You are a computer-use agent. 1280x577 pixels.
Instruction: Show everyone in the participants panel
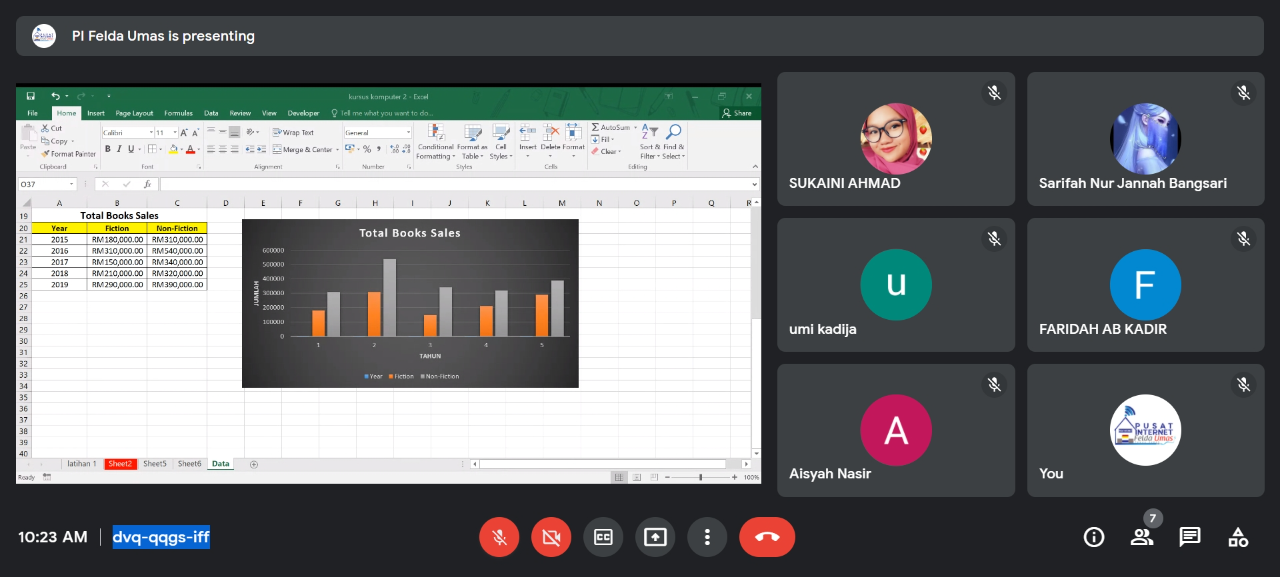point(1142,537)
